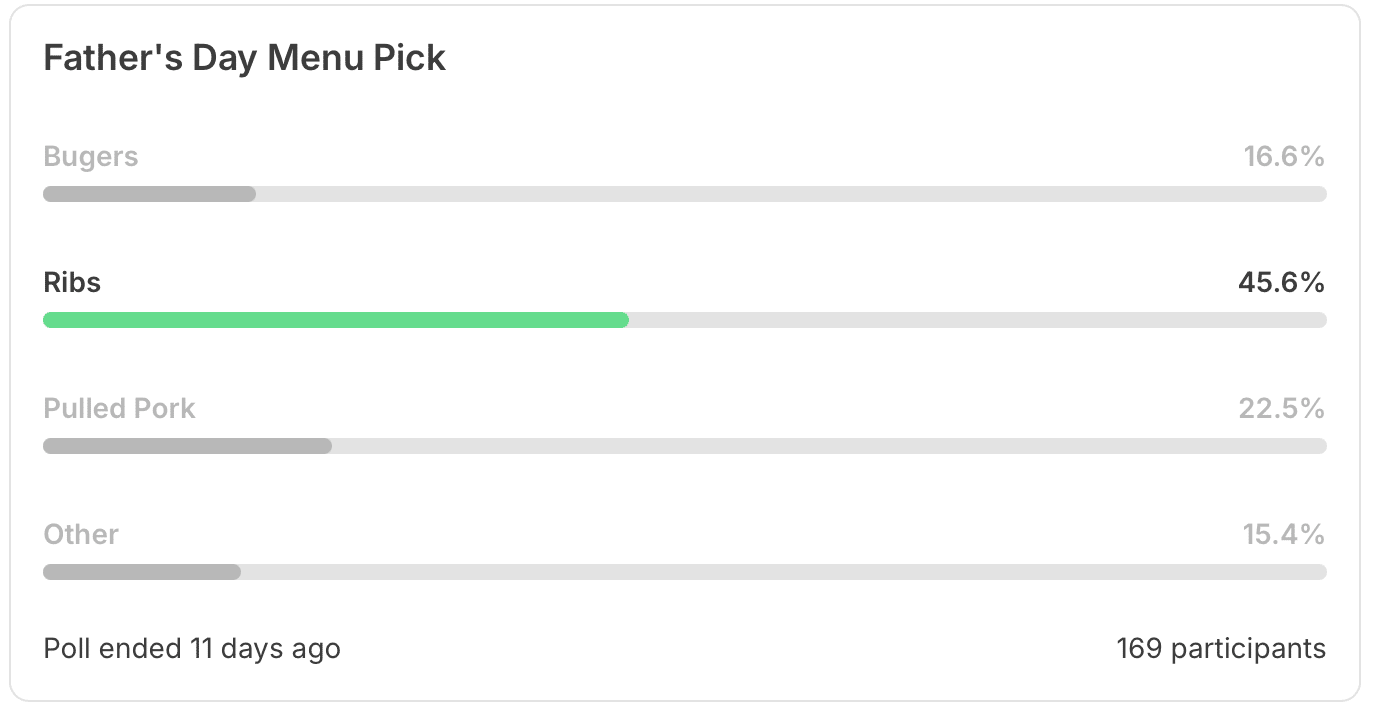The width and height of the screenshot is (1376, 718).
Task: Click the unfilled part of the Bugers bar track
Action: click(791, 194)
